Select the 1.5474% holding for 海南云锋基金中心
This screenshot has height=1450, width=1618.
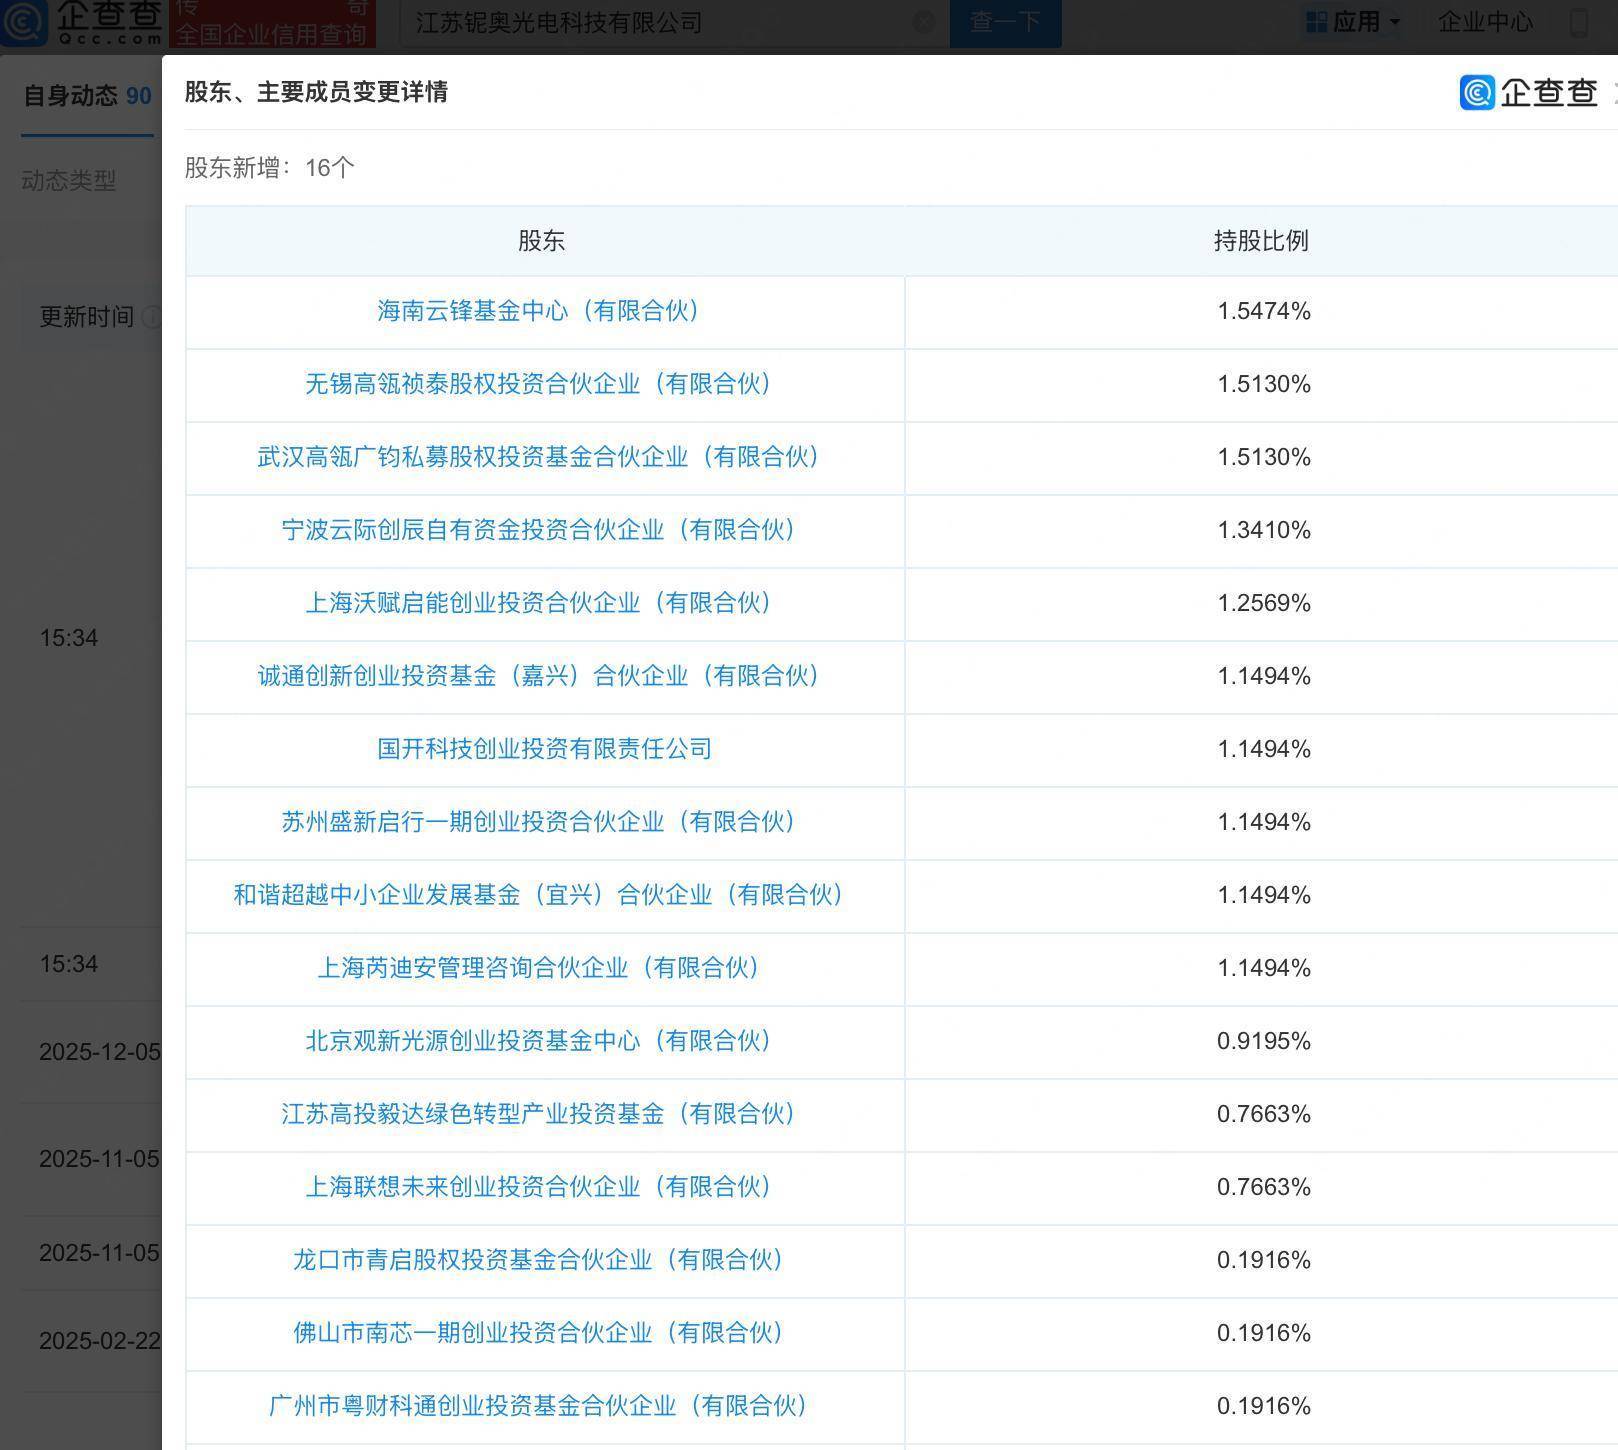pyautogui.click(x=1264, y=311)
